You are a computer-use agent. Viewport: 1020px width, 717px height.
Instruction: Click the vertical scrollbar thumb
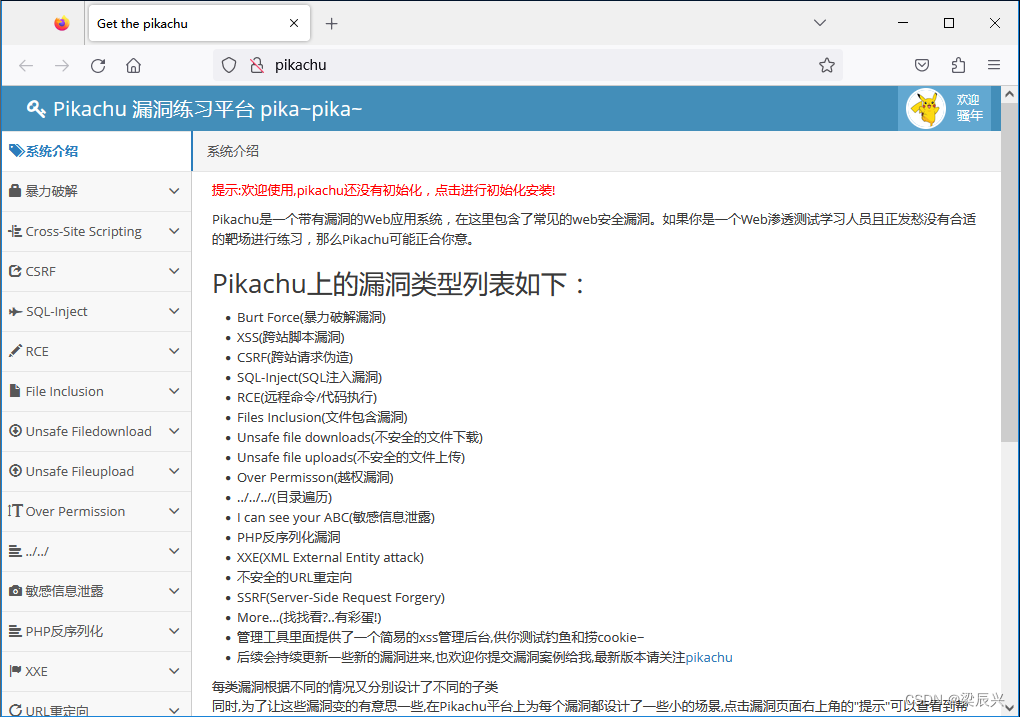(1009, 272)
